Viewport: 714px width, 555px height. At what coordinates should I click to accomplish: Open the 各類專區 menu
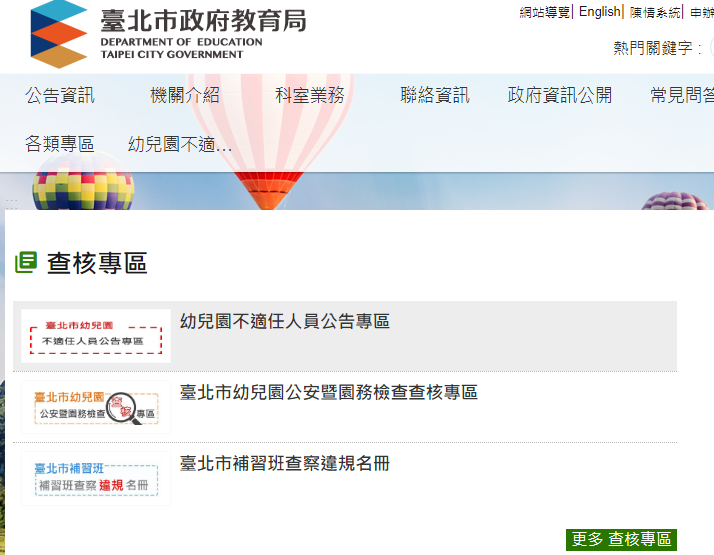pos(60,145)
